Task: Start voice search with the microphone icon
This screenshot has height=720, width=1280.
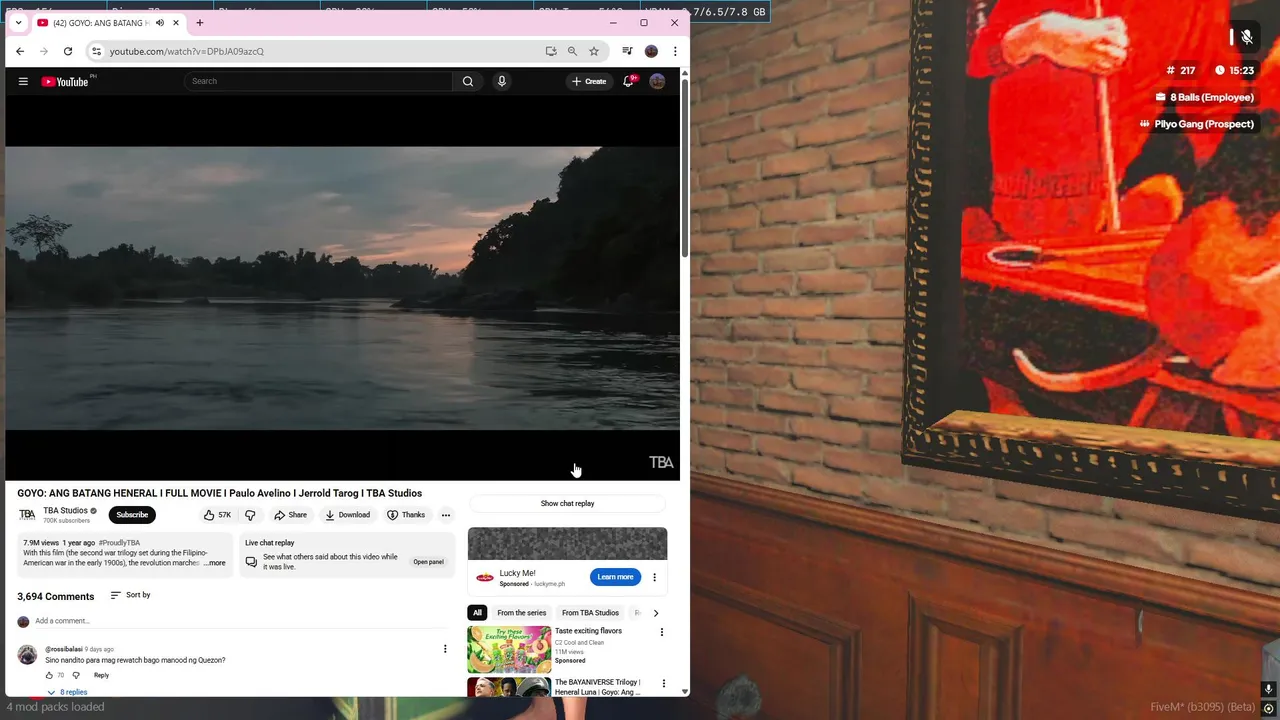Action: tap(502, 81)
